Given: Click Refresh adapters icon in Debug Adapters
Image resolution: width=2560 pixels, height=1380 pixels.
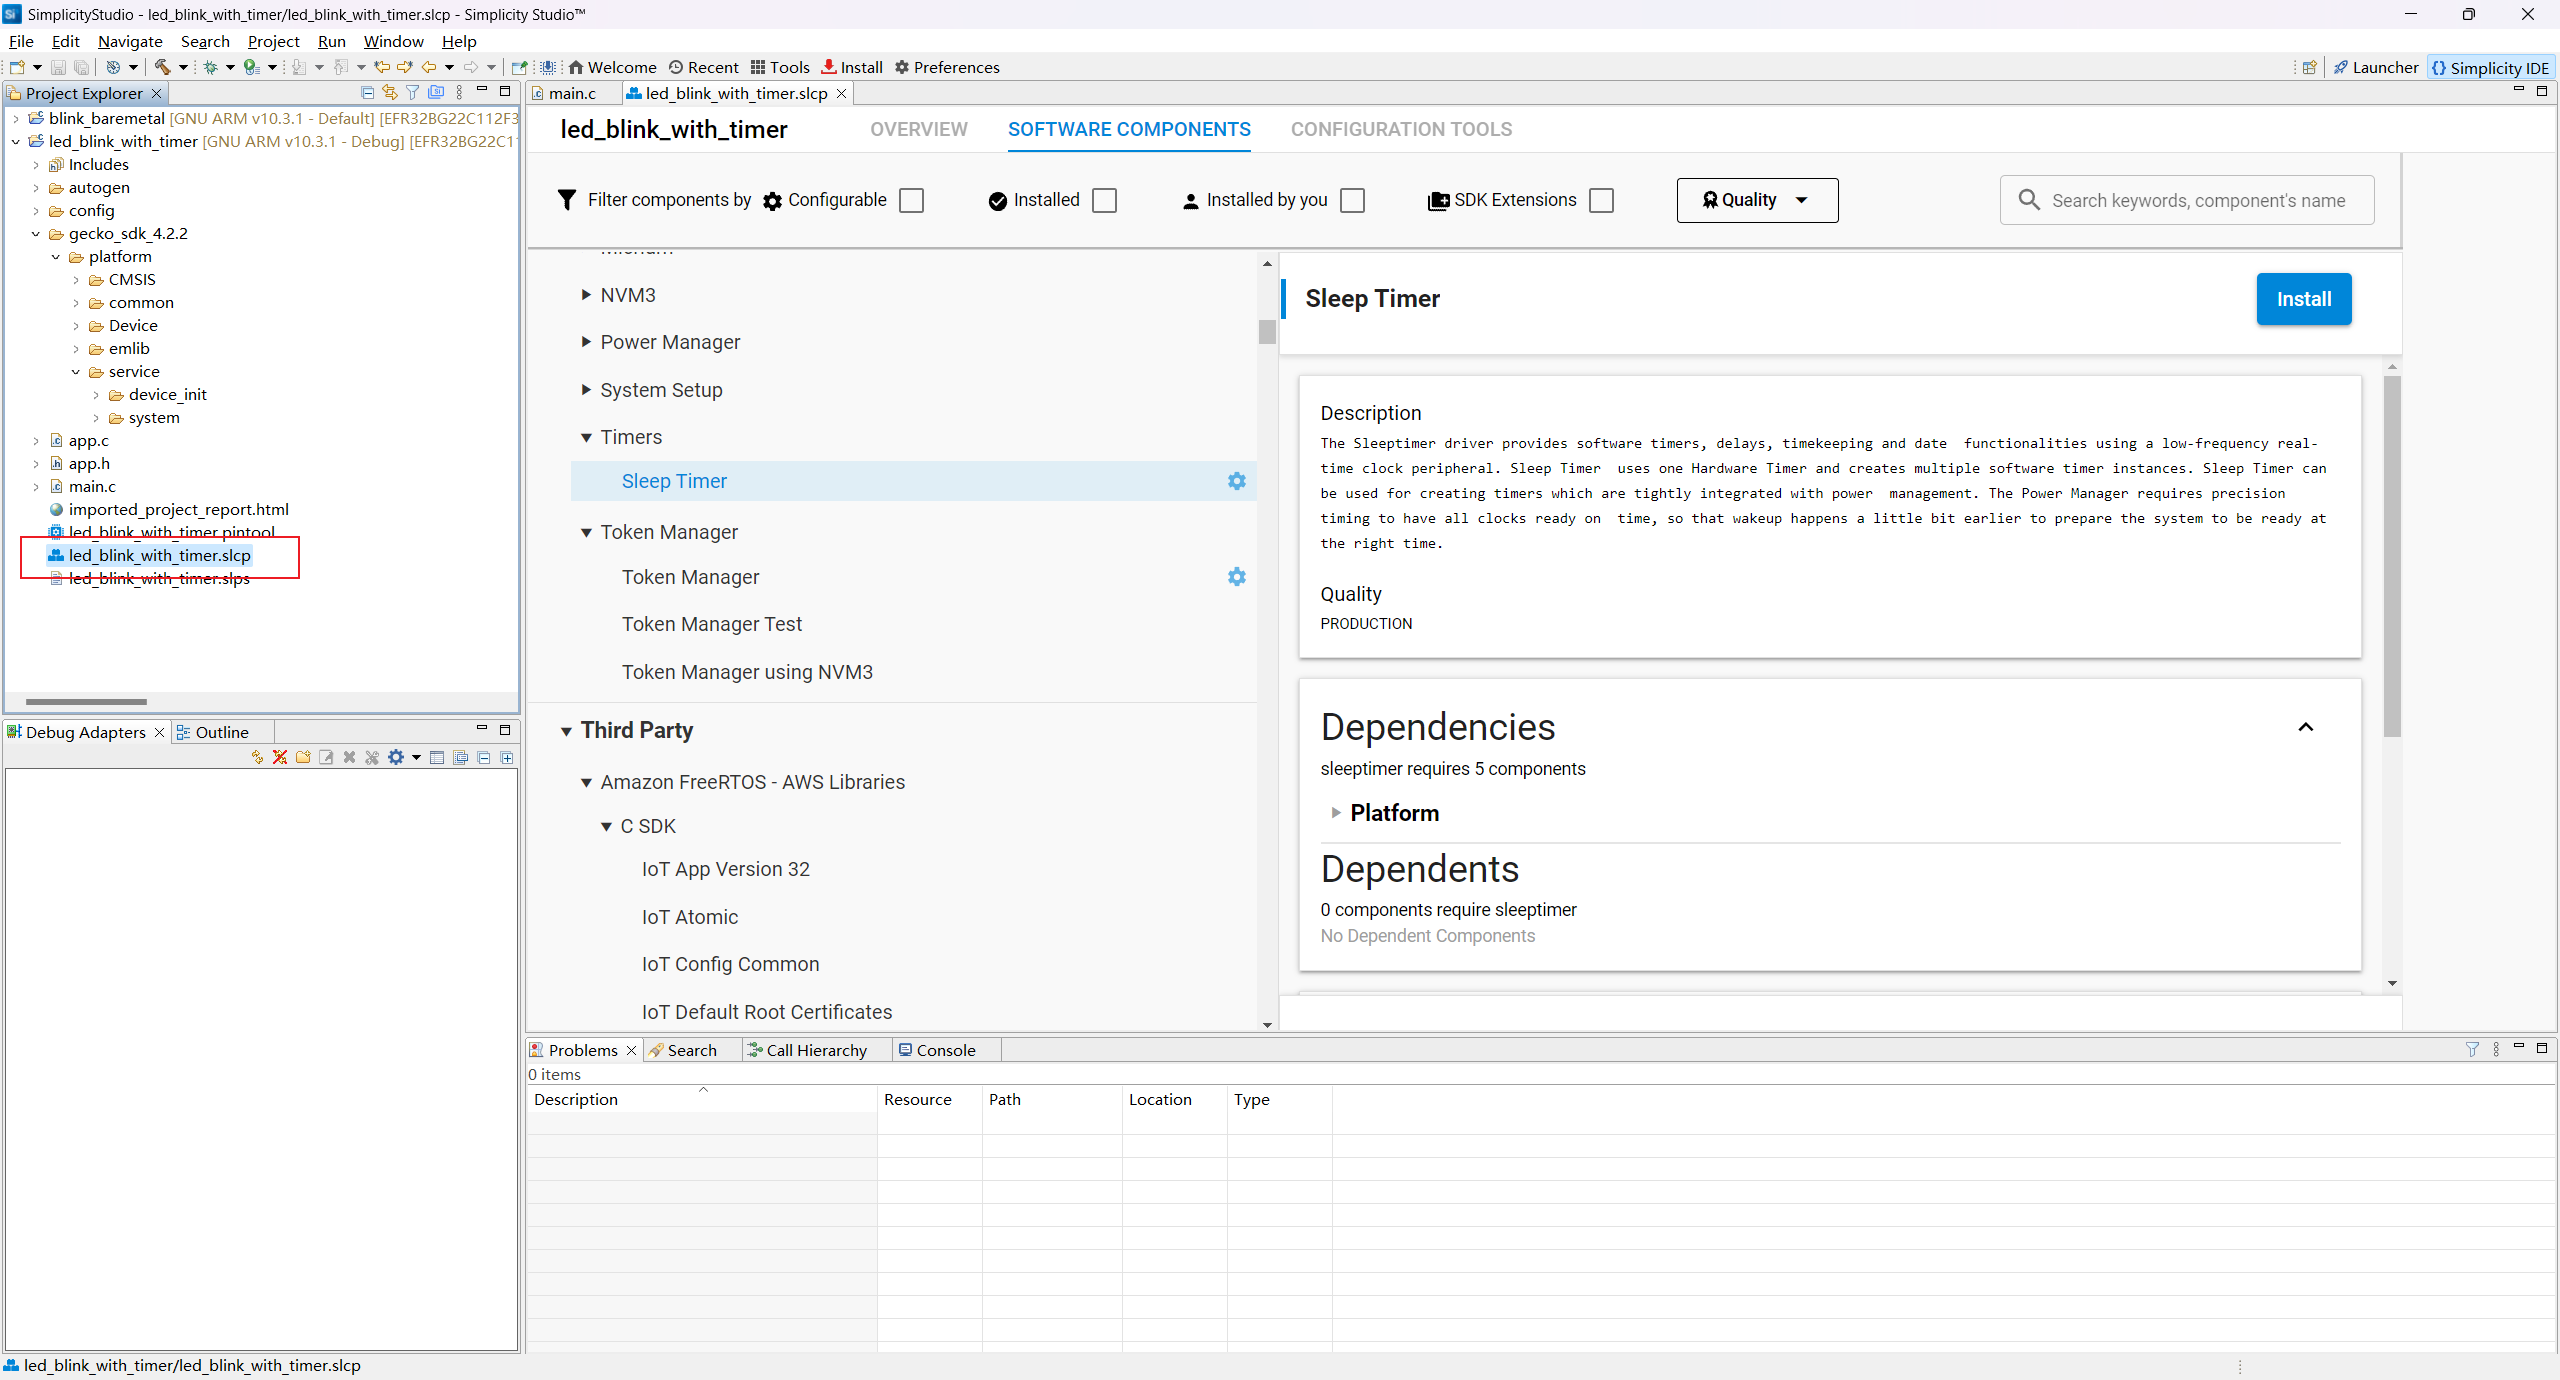Looking at the screenshot, I should click(257, 757).
